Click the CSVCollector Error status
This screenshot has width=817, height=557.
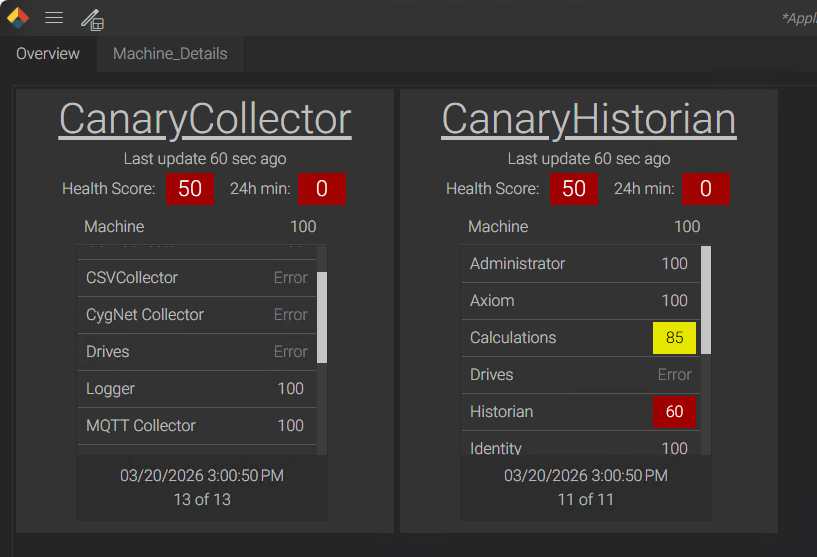[x=291, y=278]
